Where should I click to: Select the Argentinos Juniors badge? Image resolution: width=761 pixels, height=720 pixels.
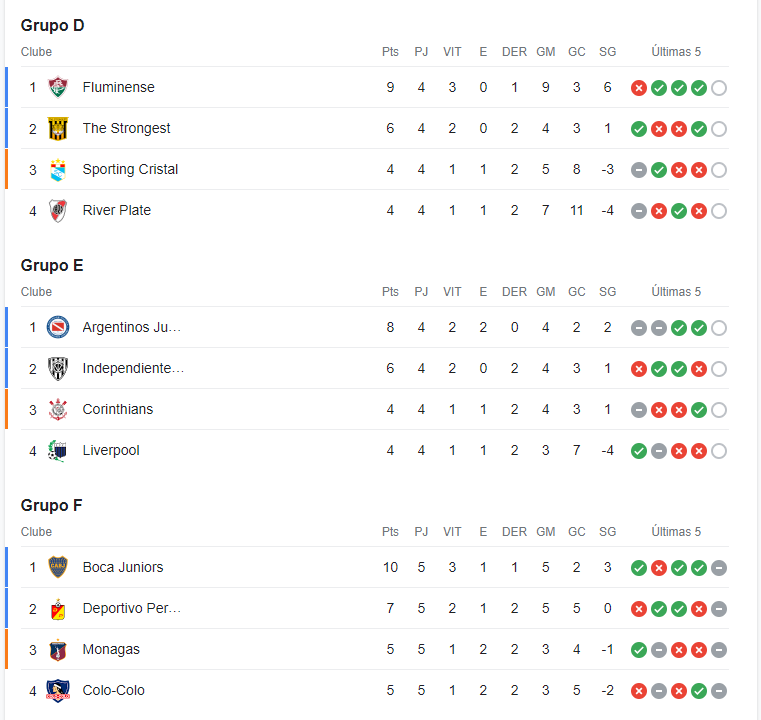pyautogui.click(x=58, y=327)
